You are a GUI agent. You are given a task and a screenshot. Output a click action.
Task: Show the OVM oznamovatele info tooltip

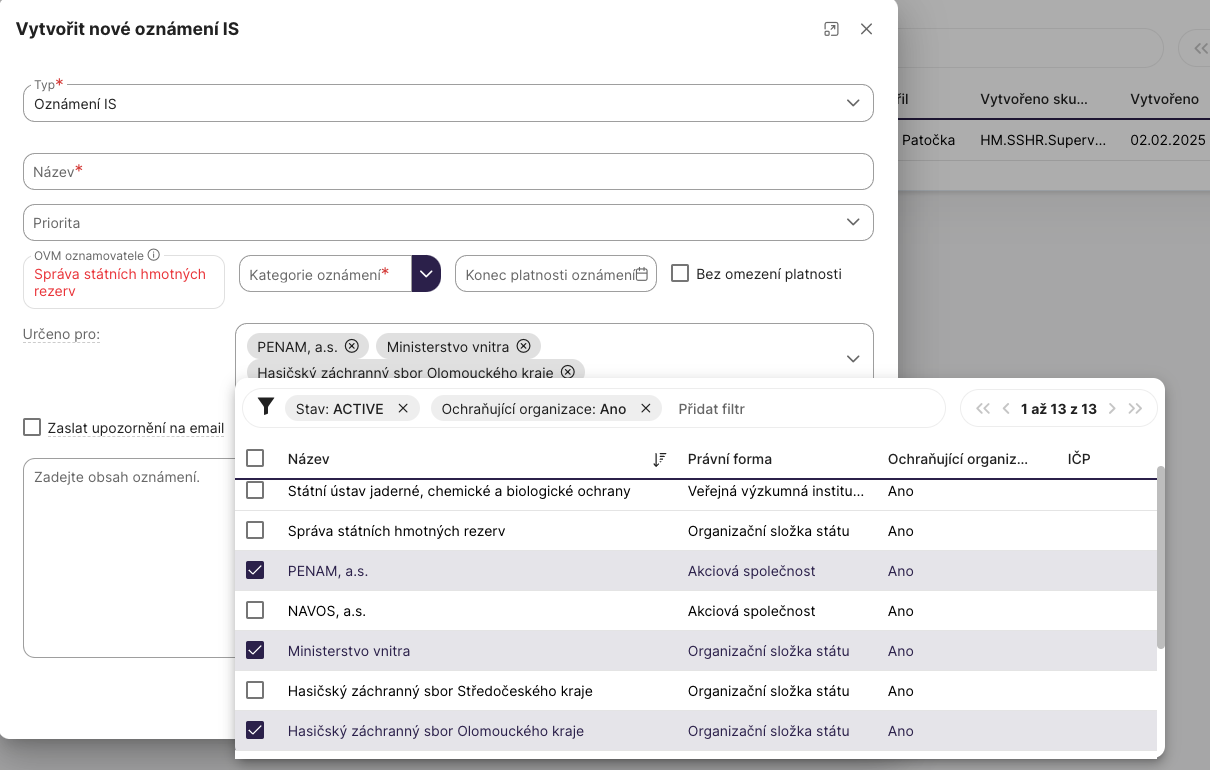[154, 255]
